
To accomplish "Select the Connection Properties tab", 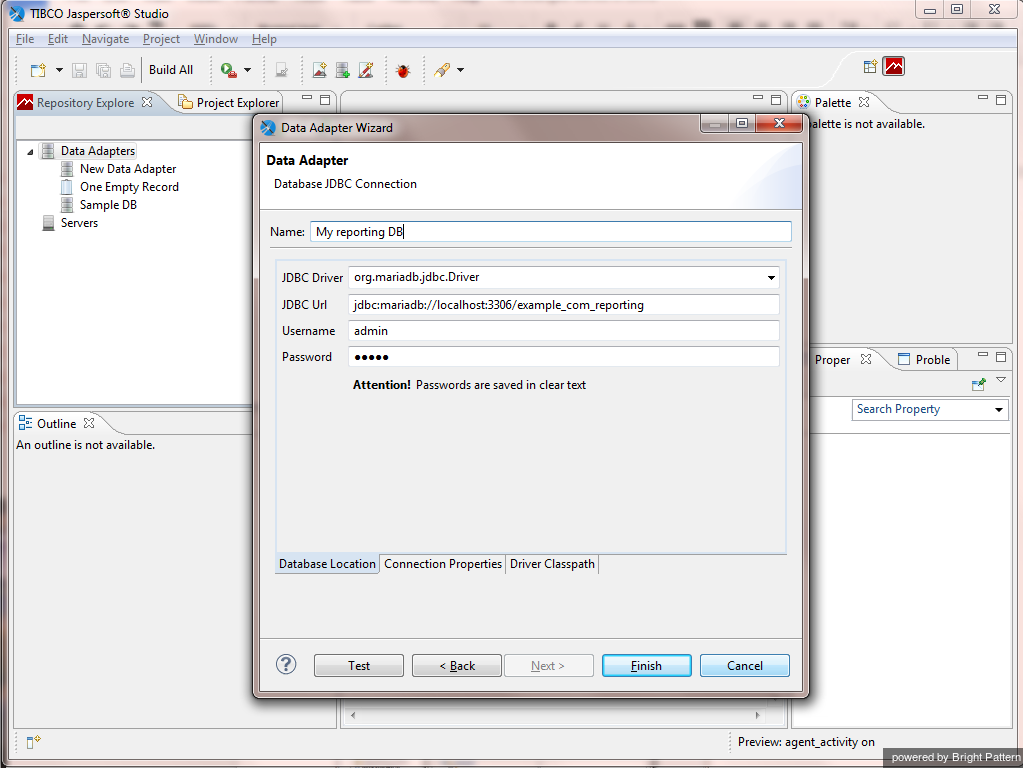I will point(443,564).
